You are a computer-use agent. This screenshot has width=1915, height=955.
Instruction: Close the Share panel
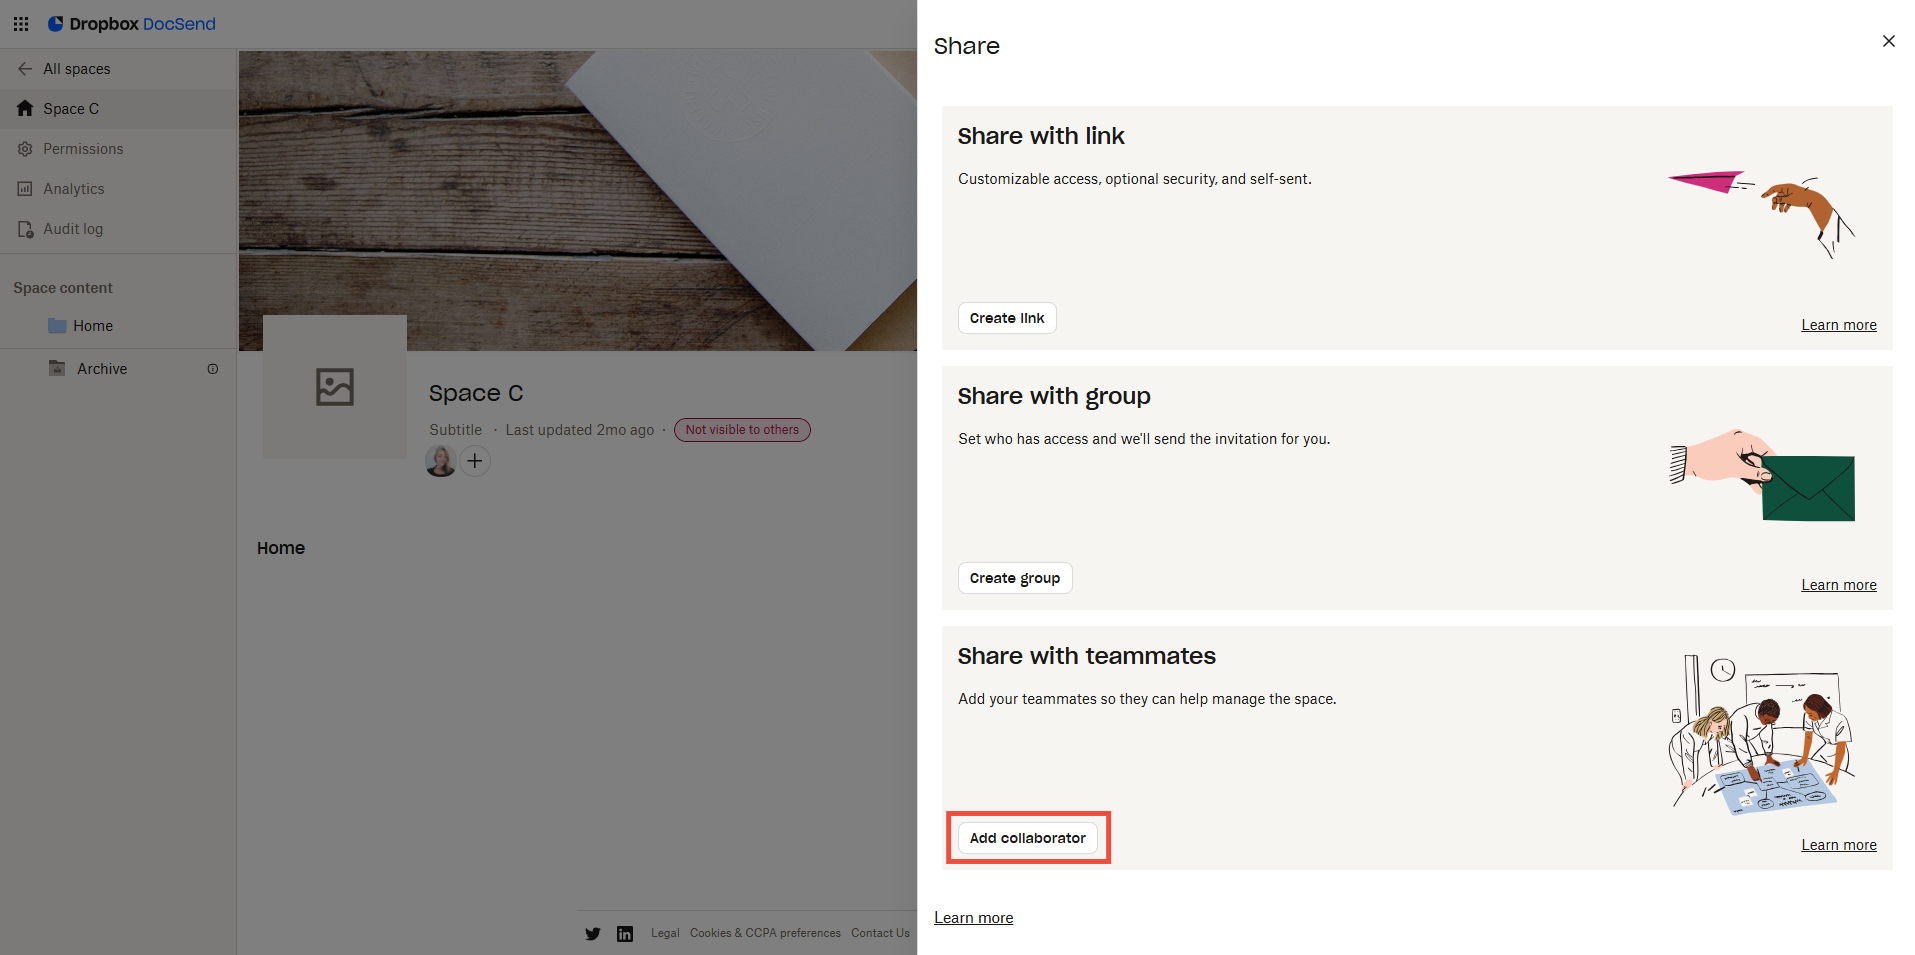(x=1888, y=41)
